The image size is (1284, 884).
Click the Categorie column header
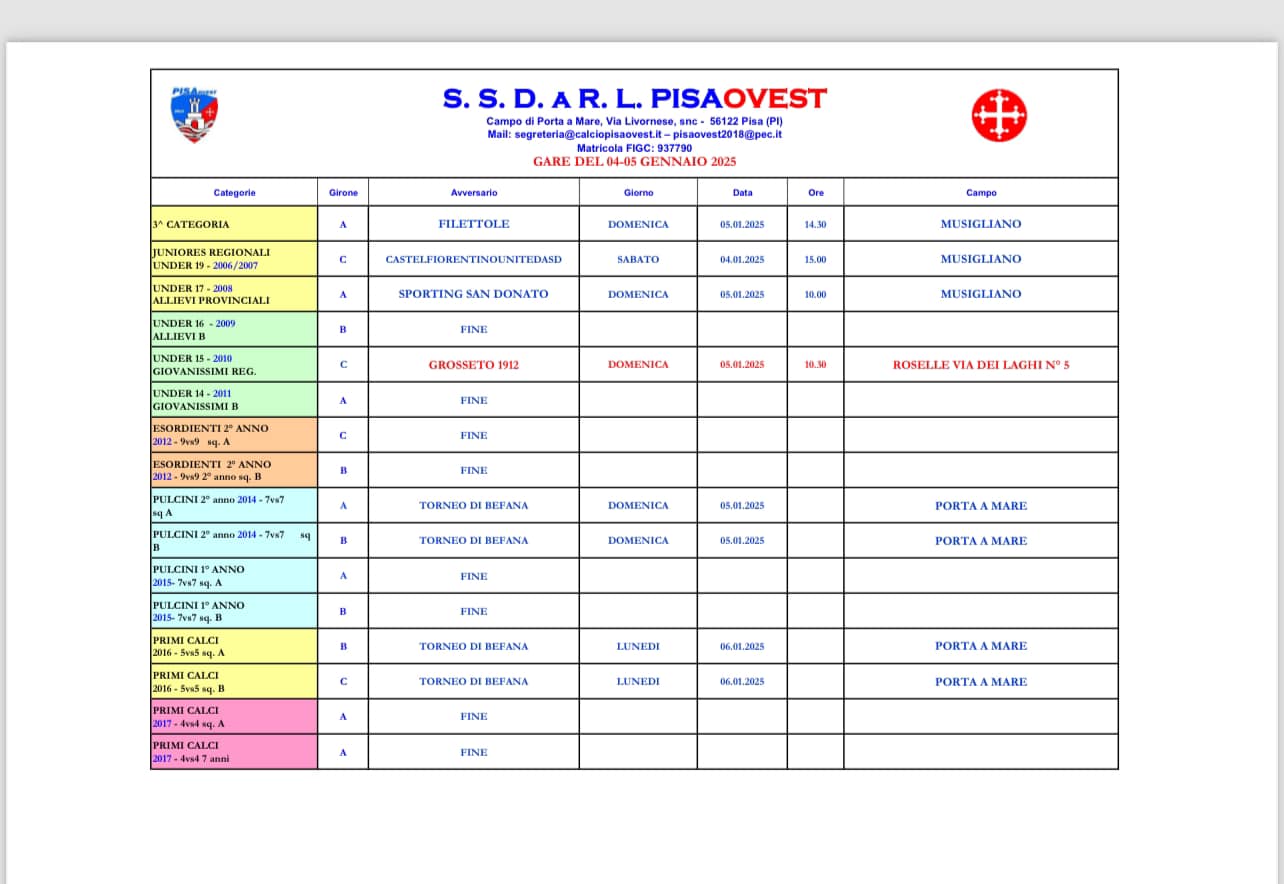click(234, 192)
